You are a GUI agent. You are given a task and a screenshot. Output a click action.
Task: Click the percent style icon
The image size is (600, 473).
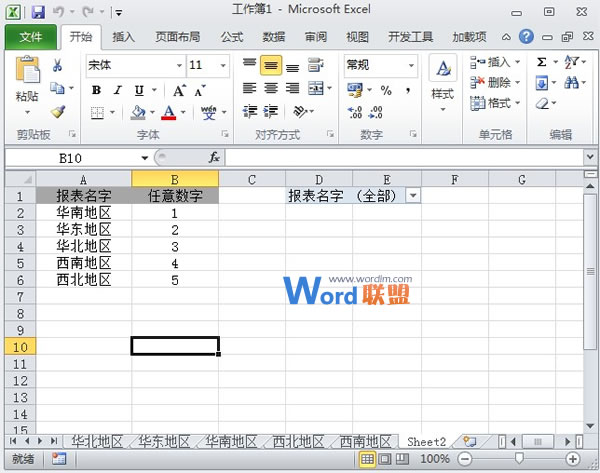[x=385, y=90]
